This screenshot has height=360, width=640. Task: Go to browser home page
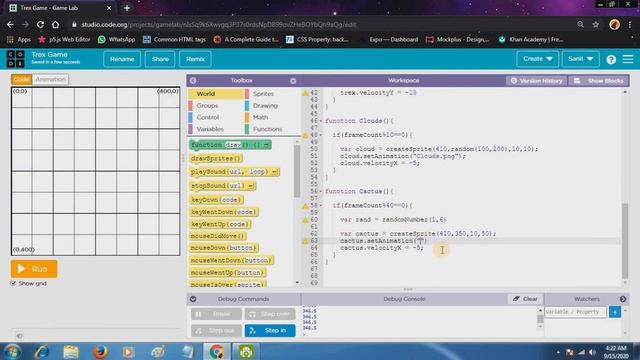[x=56, y=24]
